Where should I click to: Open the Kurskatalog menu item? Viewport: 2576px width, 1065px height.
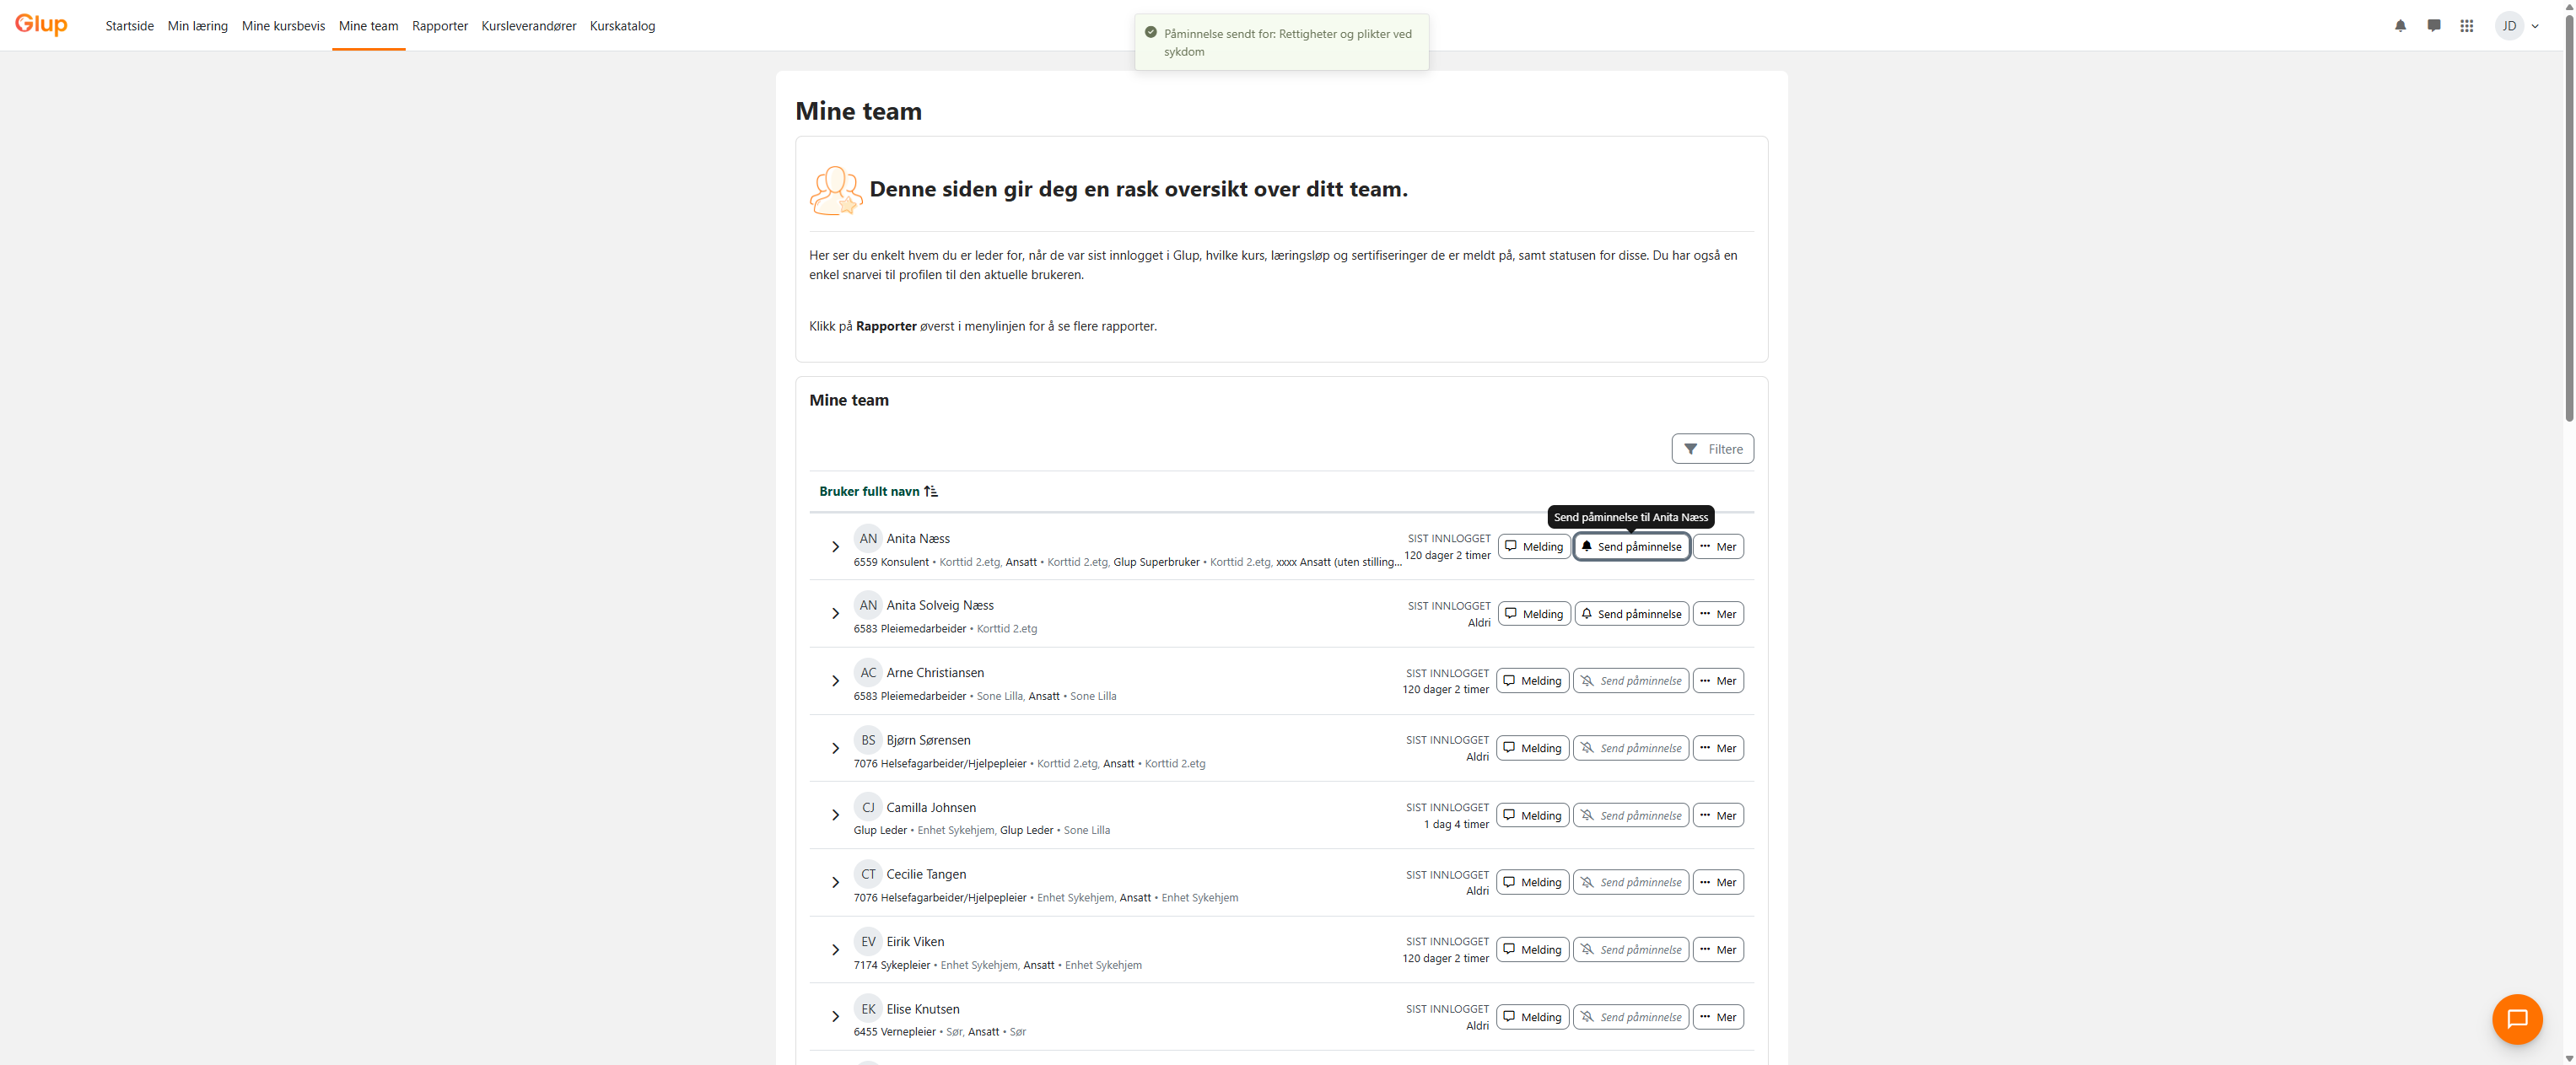(622, 26)
